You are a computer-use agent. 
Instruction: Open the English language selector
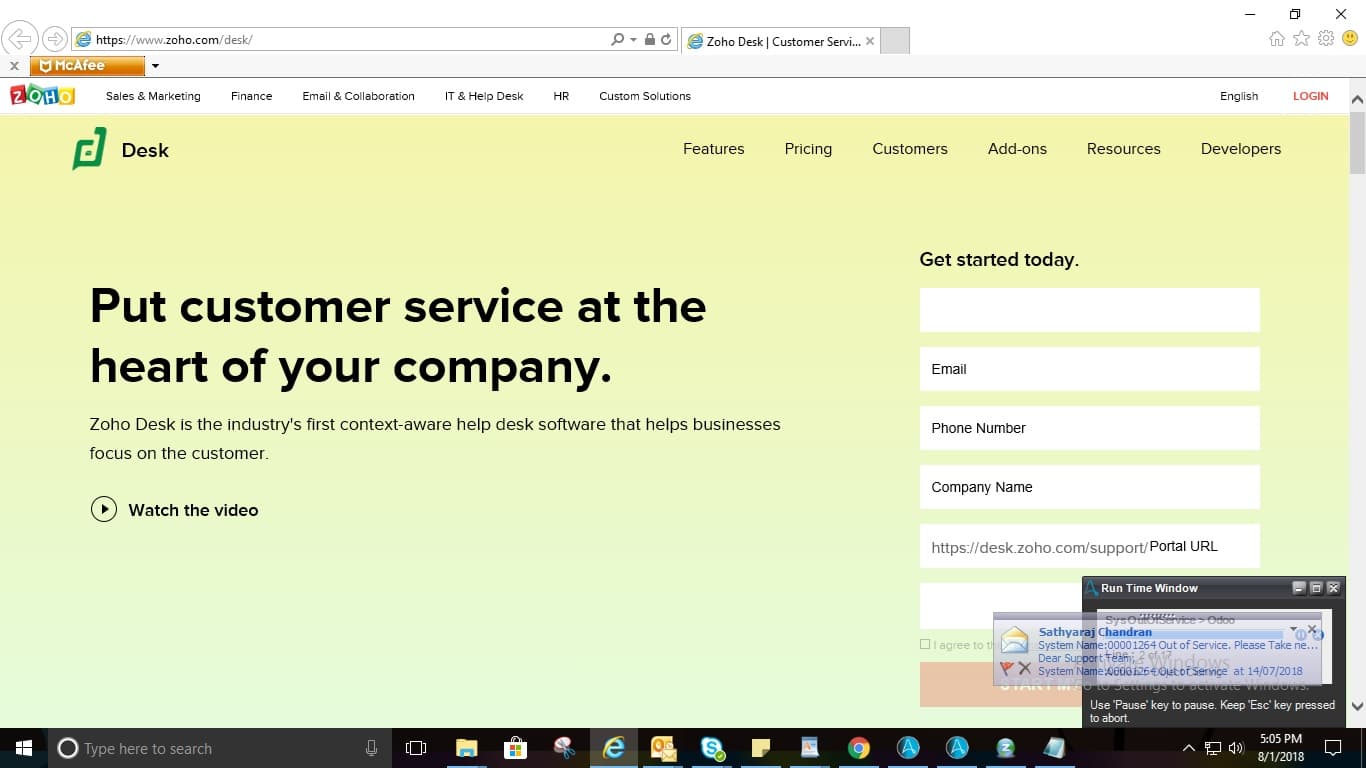1239,96
